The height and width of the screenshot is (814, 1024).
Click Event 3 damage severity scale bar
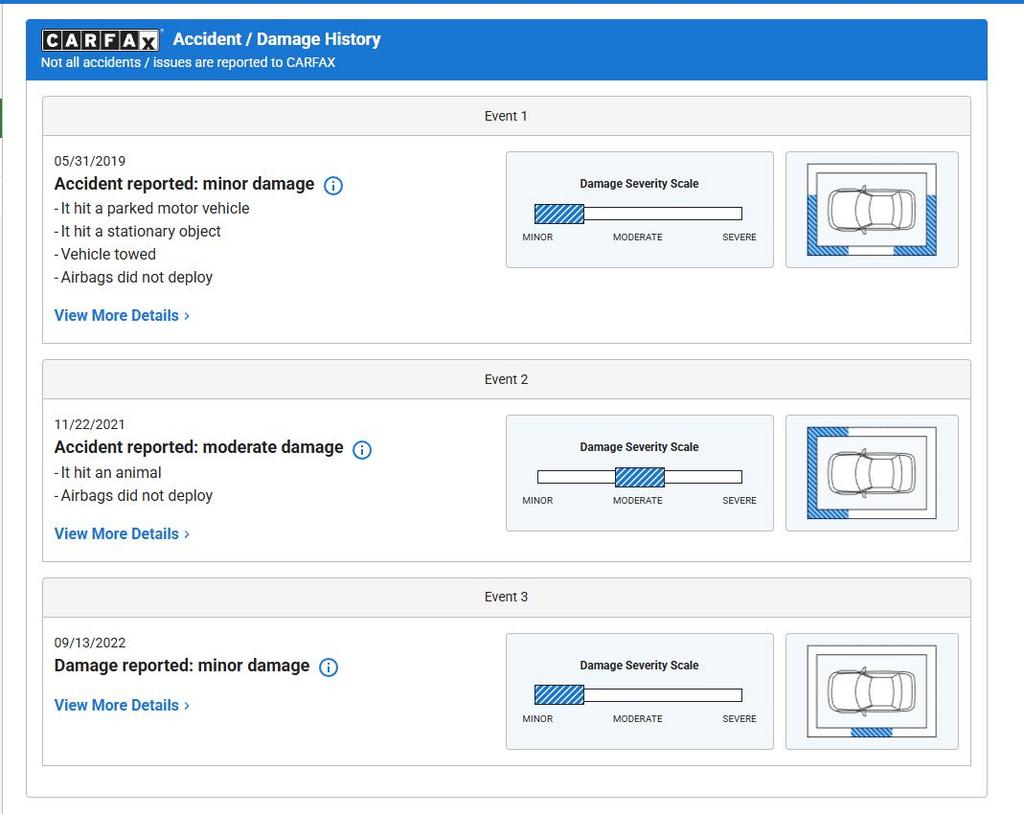(638, 695)
